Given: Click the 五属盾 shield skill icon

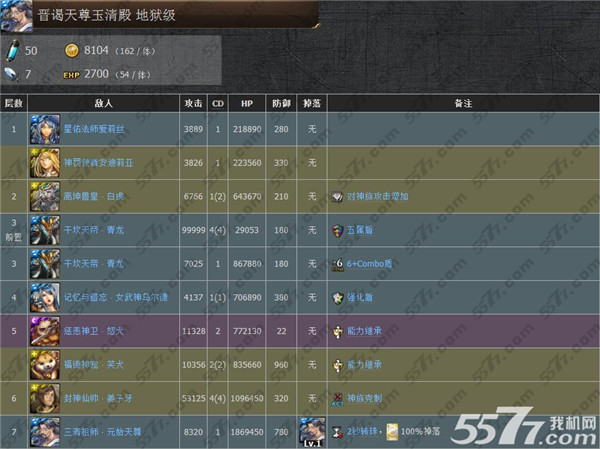Looking at the screenshot, I should (x=339, y=231).
